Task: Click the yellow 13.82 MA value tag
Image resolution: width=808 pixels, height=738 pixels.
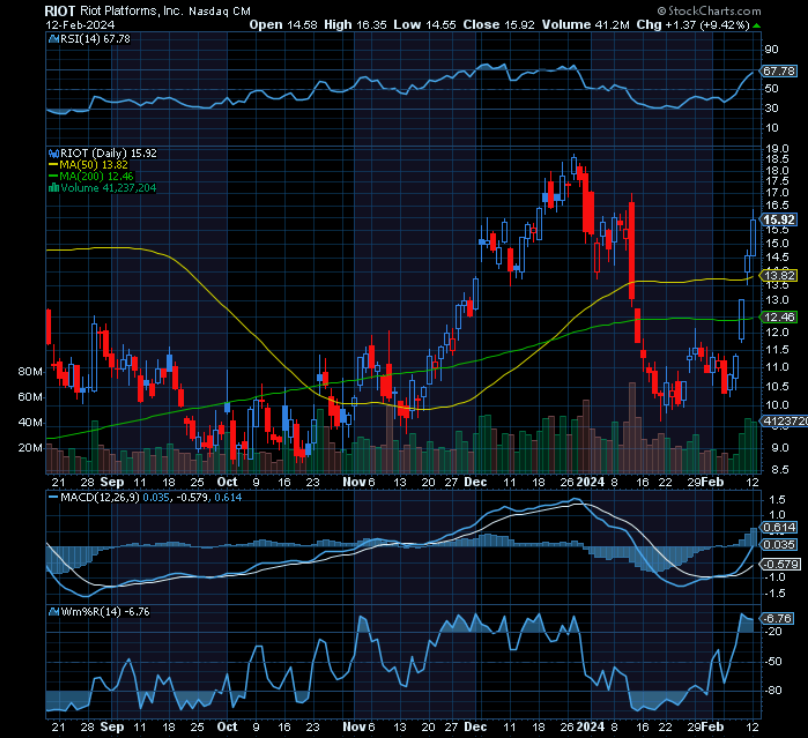Action: (779, 275)
